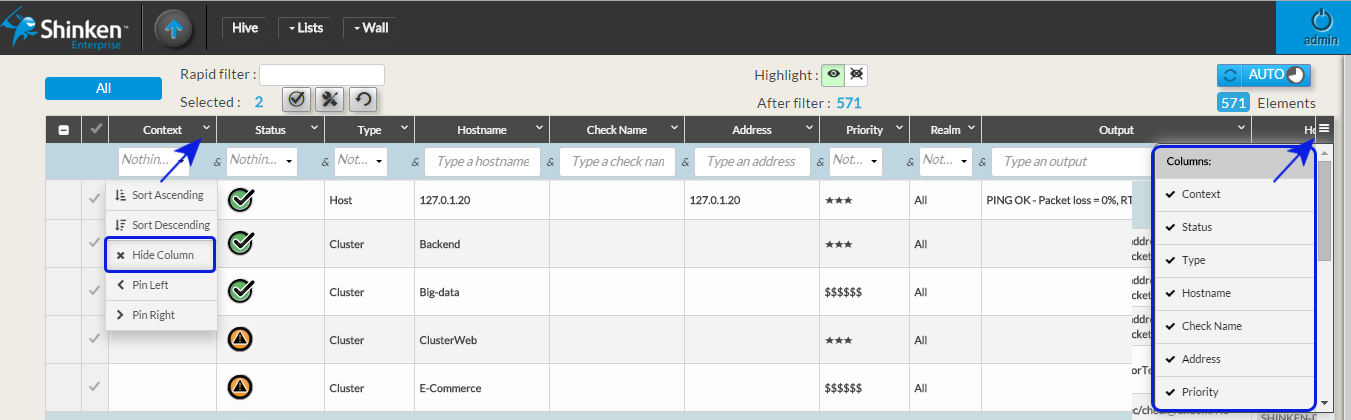Screen dimensions: 1351x420
Task: Open the Status filter dropdown
Action: point(262,161)
